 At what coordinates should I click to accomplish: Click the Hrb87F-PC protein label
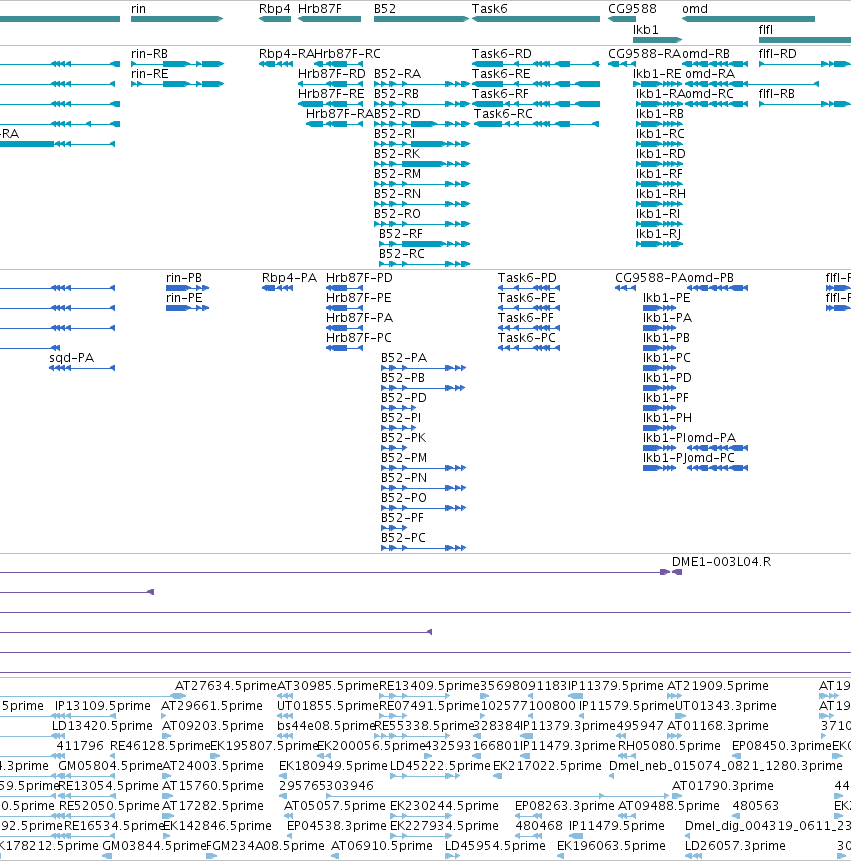coord(359,338)
